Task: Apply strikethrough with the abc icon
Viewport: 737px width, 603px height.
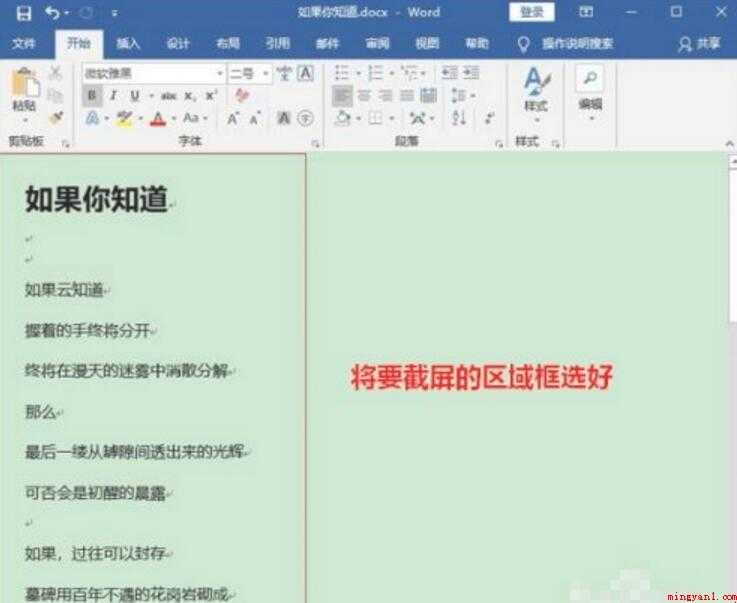Action: [168, 96]
